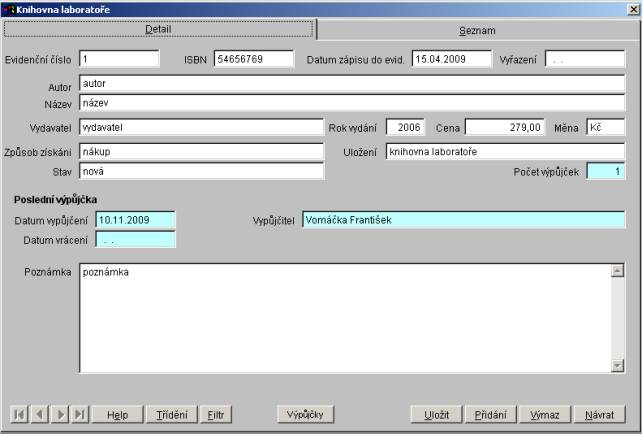Screen dimensions: 642x434
Task: Add a new record with Přidání
Action: (x=490, y=414)
